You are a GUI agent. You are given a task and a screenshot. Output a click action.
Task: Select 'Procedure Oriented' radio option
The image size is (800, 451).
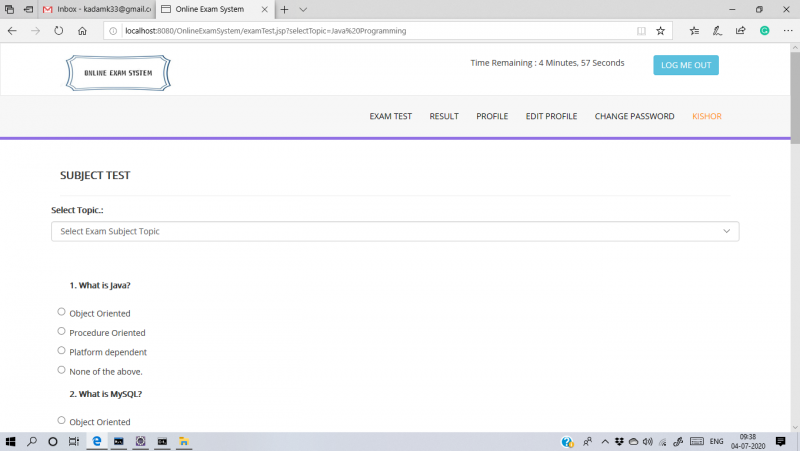[61, 331]
